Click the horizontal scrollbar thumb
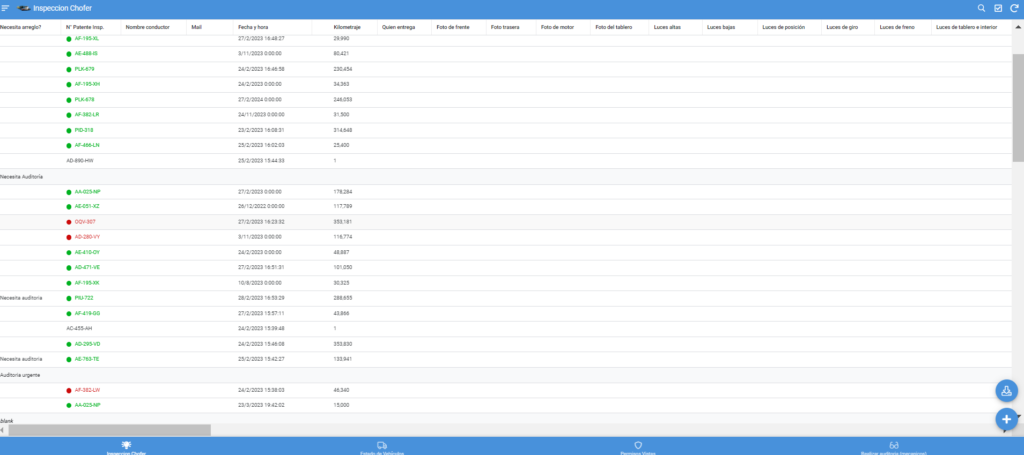Image resolution: width=1024 pixels, height=455 pixels. [109, 430]
